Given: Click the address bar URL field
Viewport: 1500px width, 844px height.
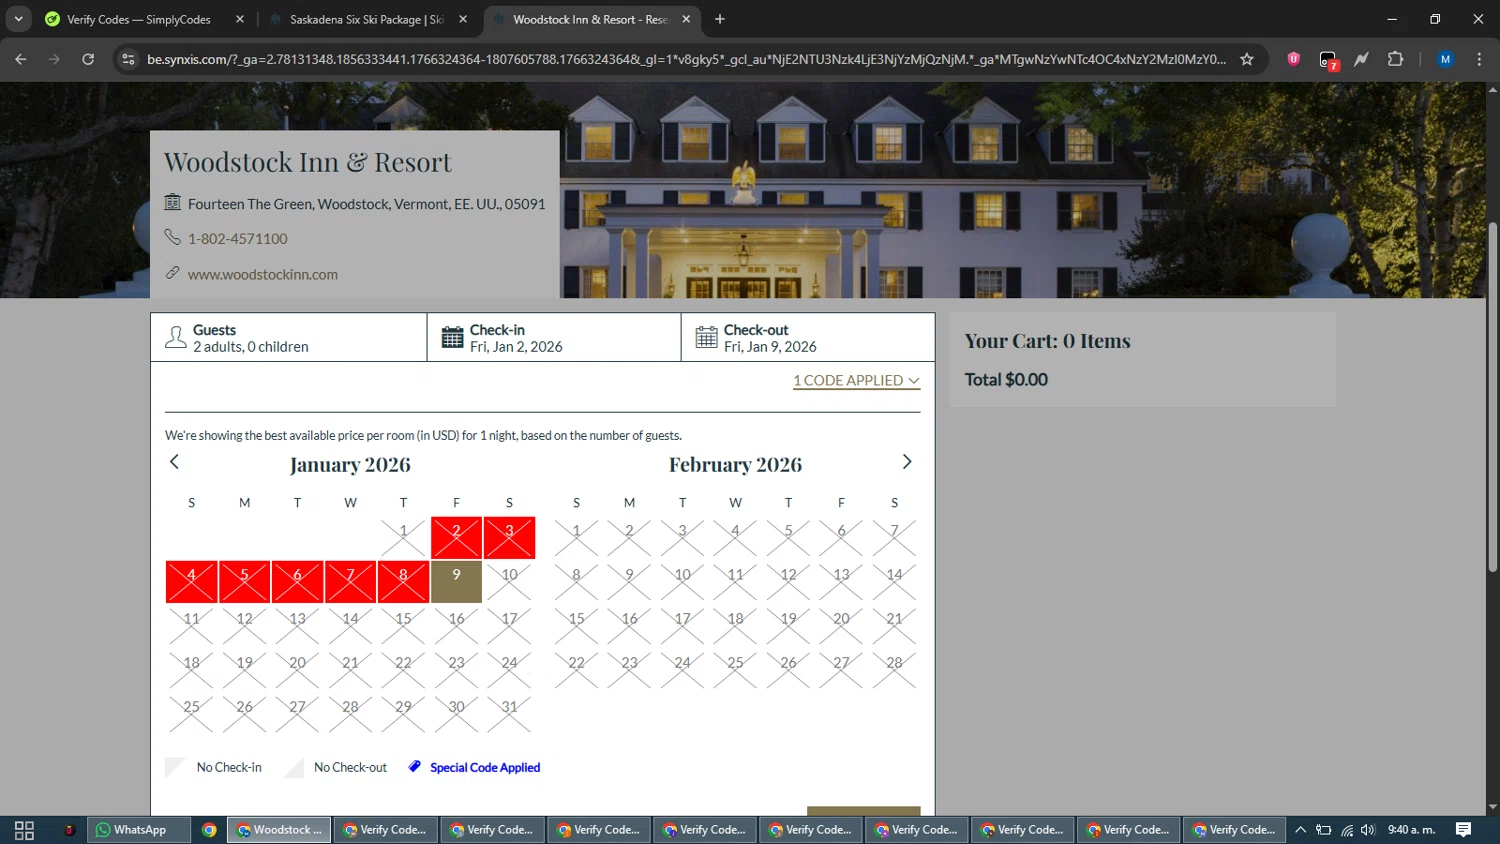Looking at the screenshot, I should coord(686,59).
